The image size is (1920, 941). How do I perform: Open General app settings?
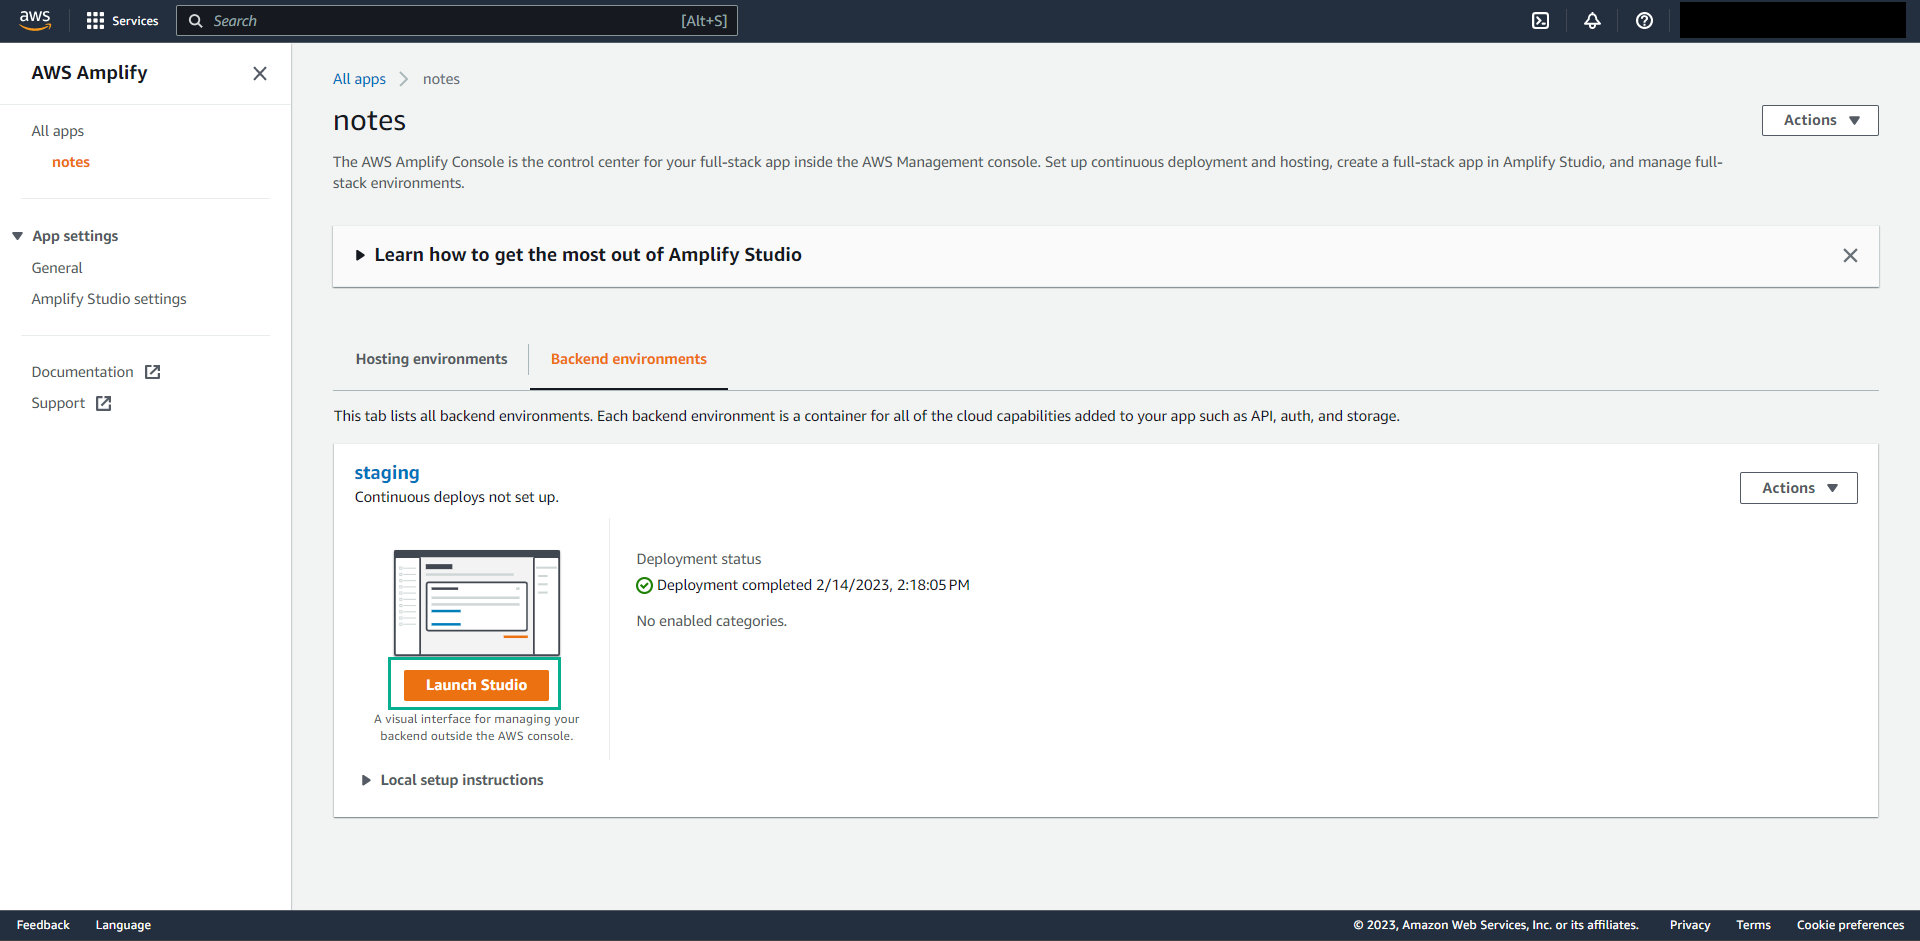pos(57,268)
